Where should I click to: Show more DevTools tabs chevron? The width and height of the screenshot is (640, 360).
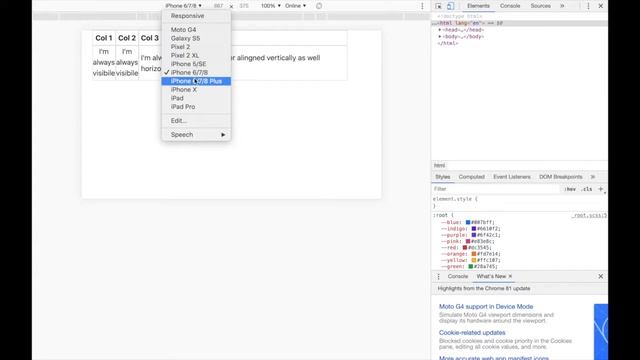point(562,6)
